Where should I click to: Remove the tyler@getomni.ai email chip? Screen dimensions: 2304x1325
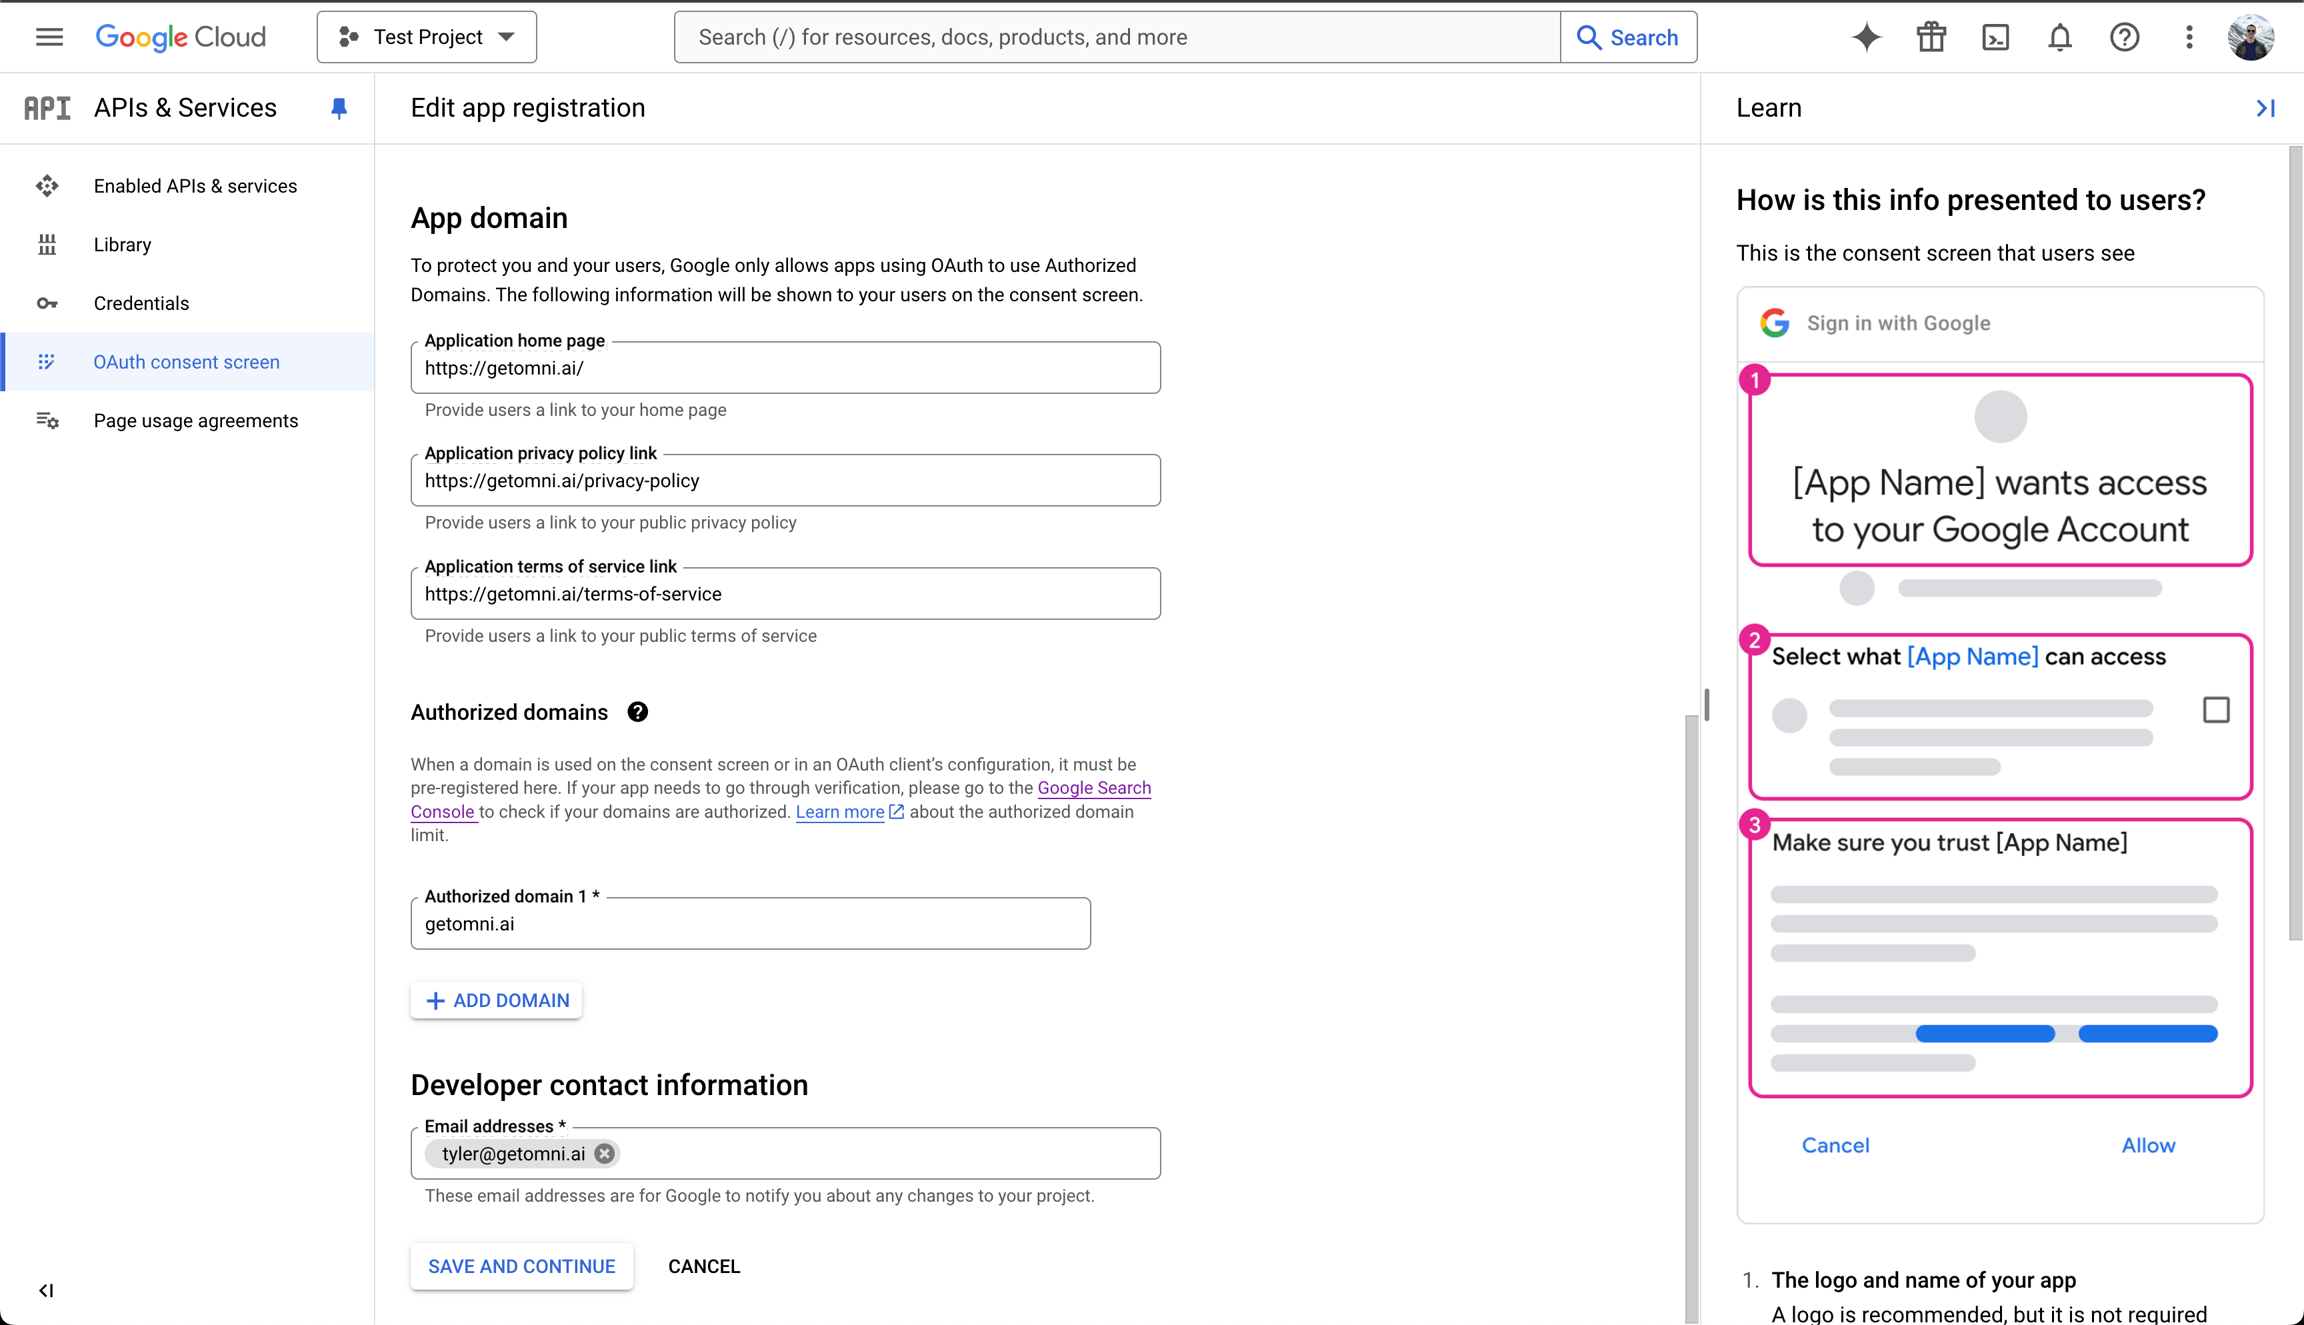(604, 1153)
